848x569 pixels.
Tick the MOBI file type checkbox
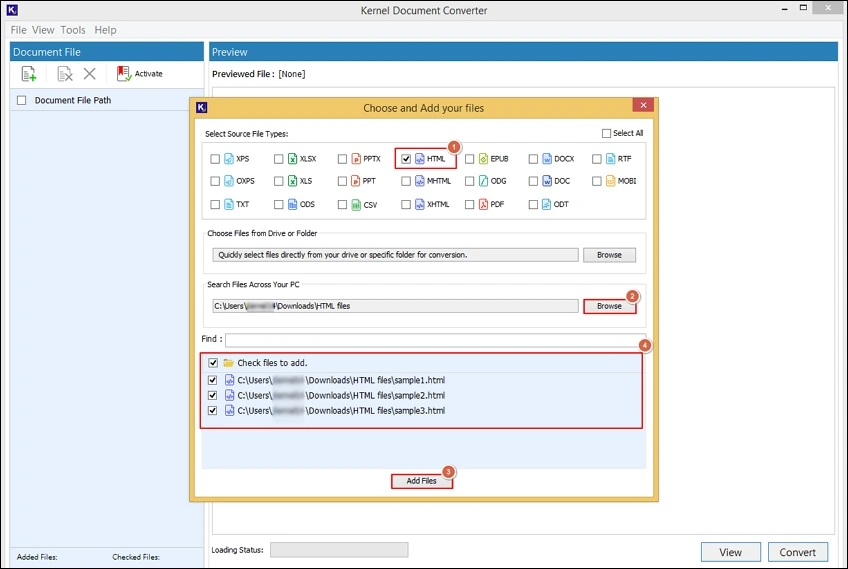[597, 181]
